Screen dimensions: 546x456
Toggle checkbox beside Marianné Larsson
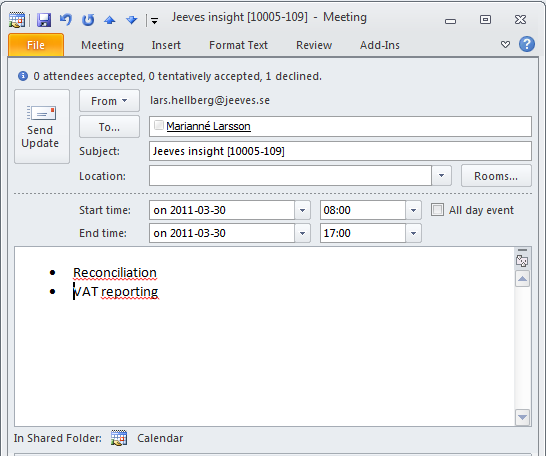pos(159,125)
